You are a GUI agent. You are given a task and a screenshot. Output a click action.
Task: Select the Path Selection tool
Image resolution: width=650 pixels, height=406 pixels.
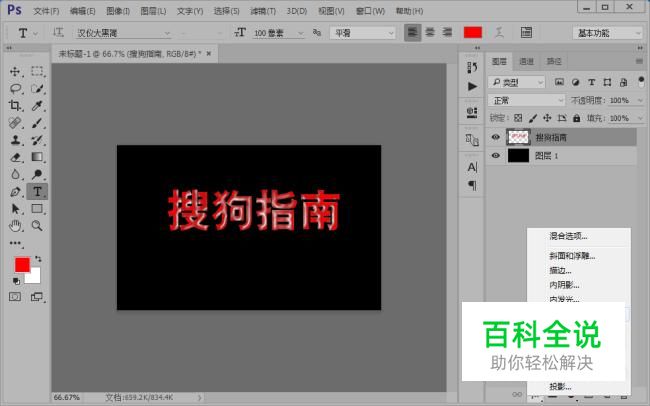click(x=15, y=209)
